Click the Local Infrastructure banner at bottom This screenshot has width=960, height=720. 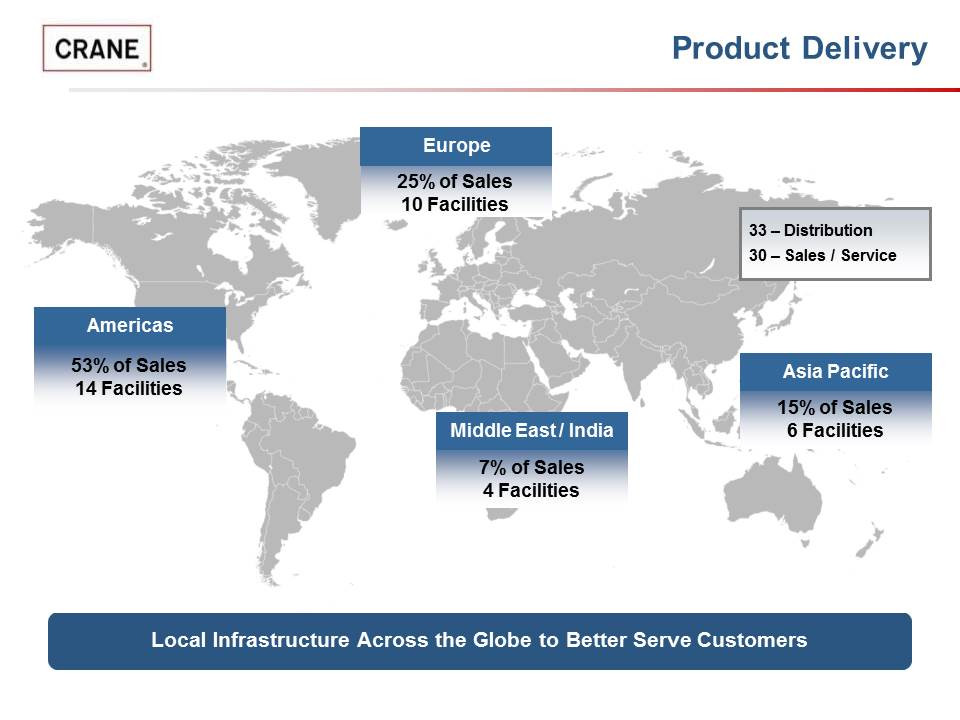coord(479,641)
